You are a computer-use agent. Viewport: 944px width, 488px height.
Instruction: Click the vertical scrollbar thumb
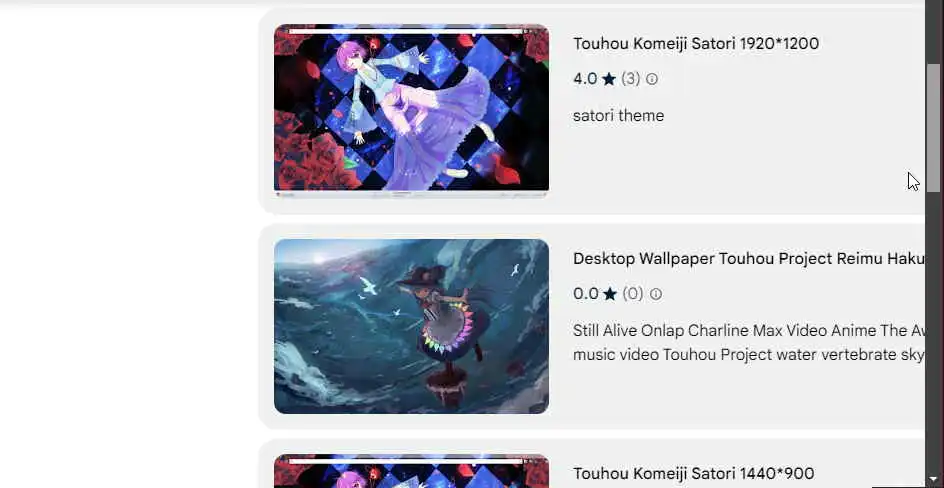pos(934,128)
